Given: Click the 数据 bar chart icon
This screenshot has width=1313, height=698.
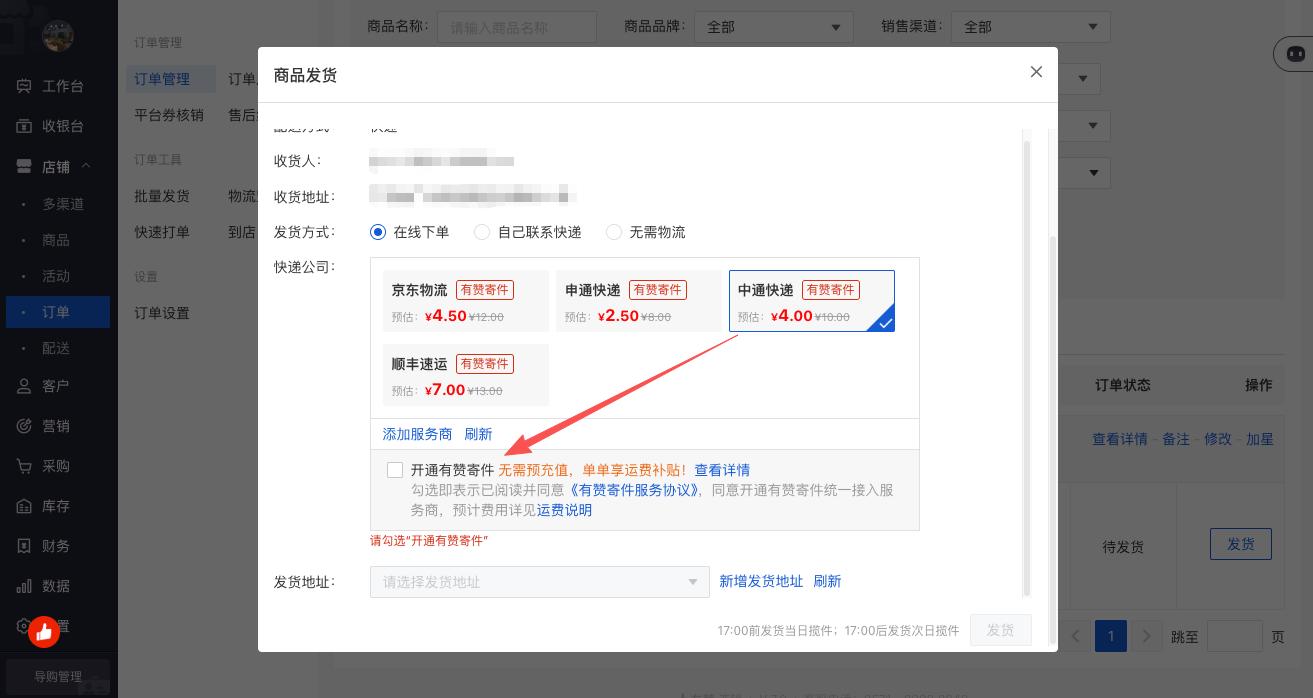Looking at the screenshot, I should tap(24, 586).
